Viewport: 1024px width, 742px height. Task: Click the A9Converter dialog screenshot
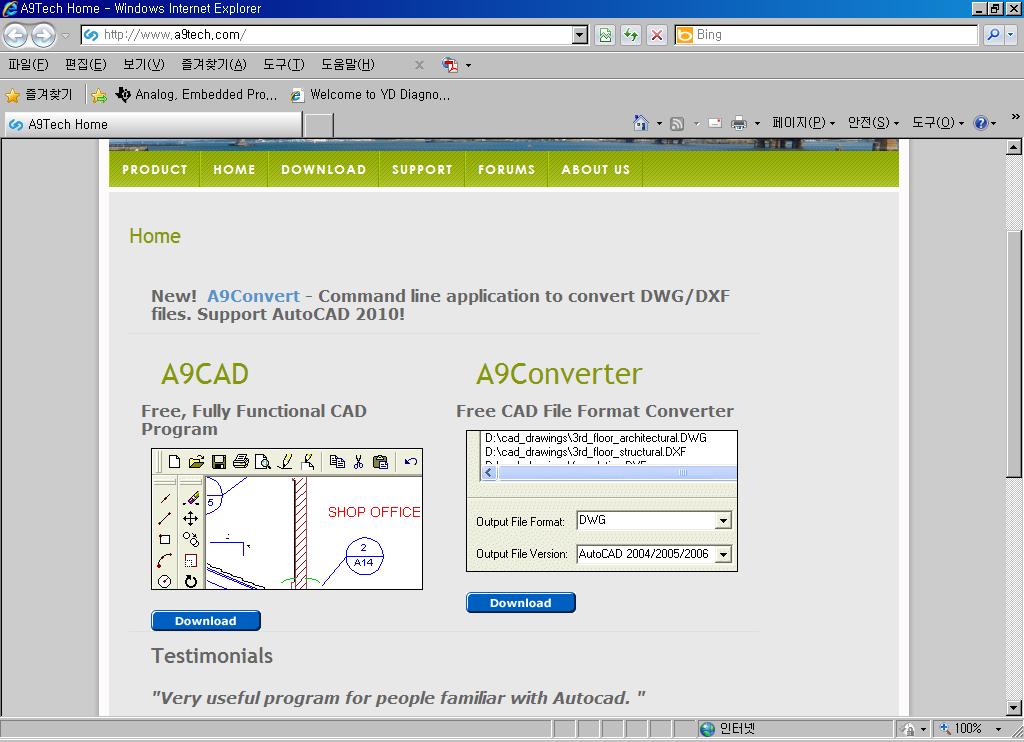coord(601,501)
